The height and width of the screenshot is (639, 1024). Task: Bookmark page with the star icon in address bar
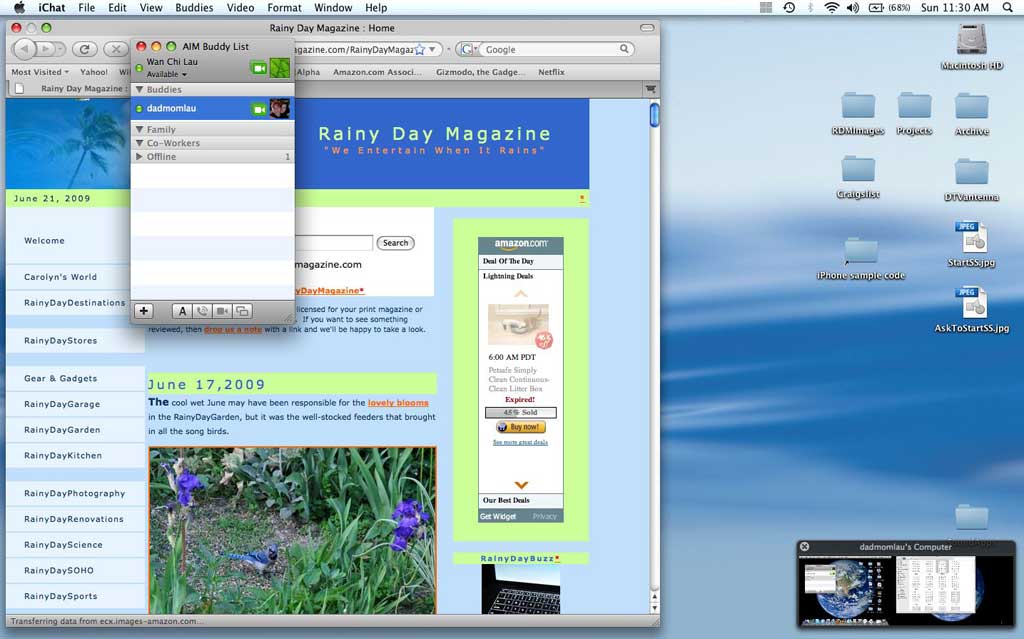click(x=420, y=50)
